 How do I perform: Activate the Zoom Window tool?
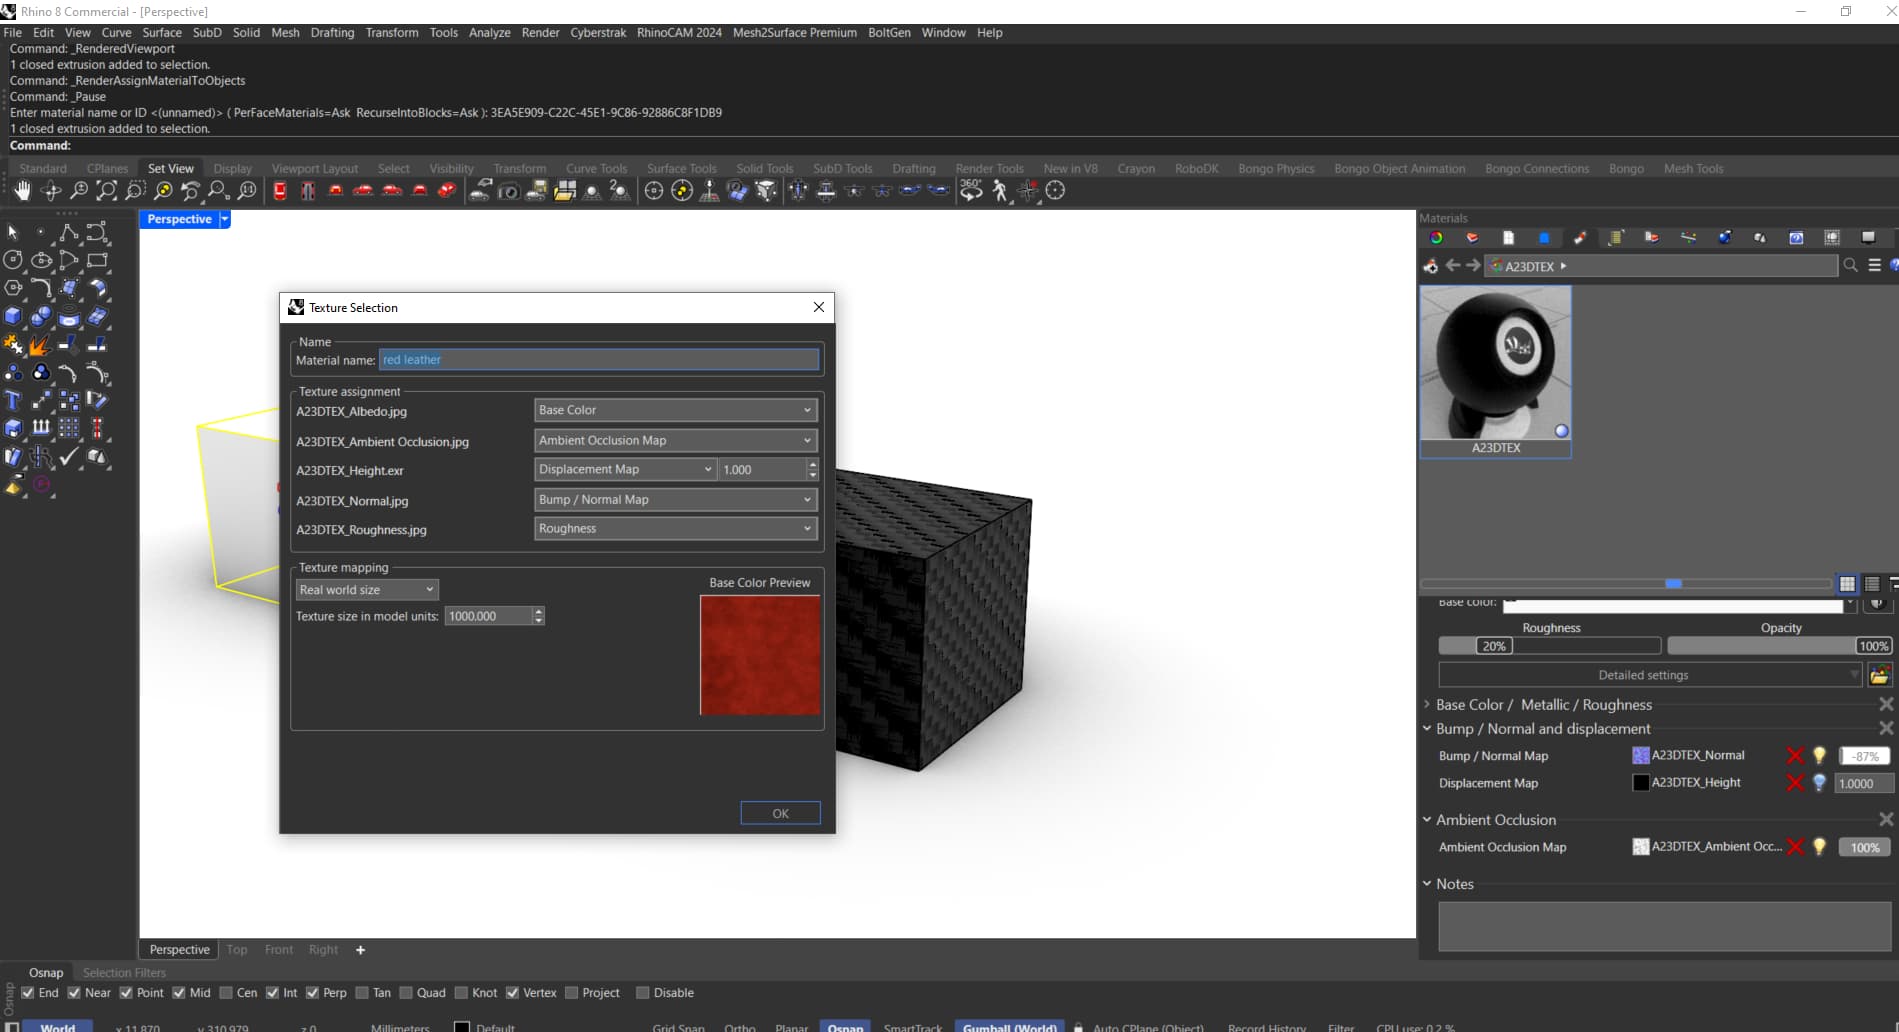point(106,191)
